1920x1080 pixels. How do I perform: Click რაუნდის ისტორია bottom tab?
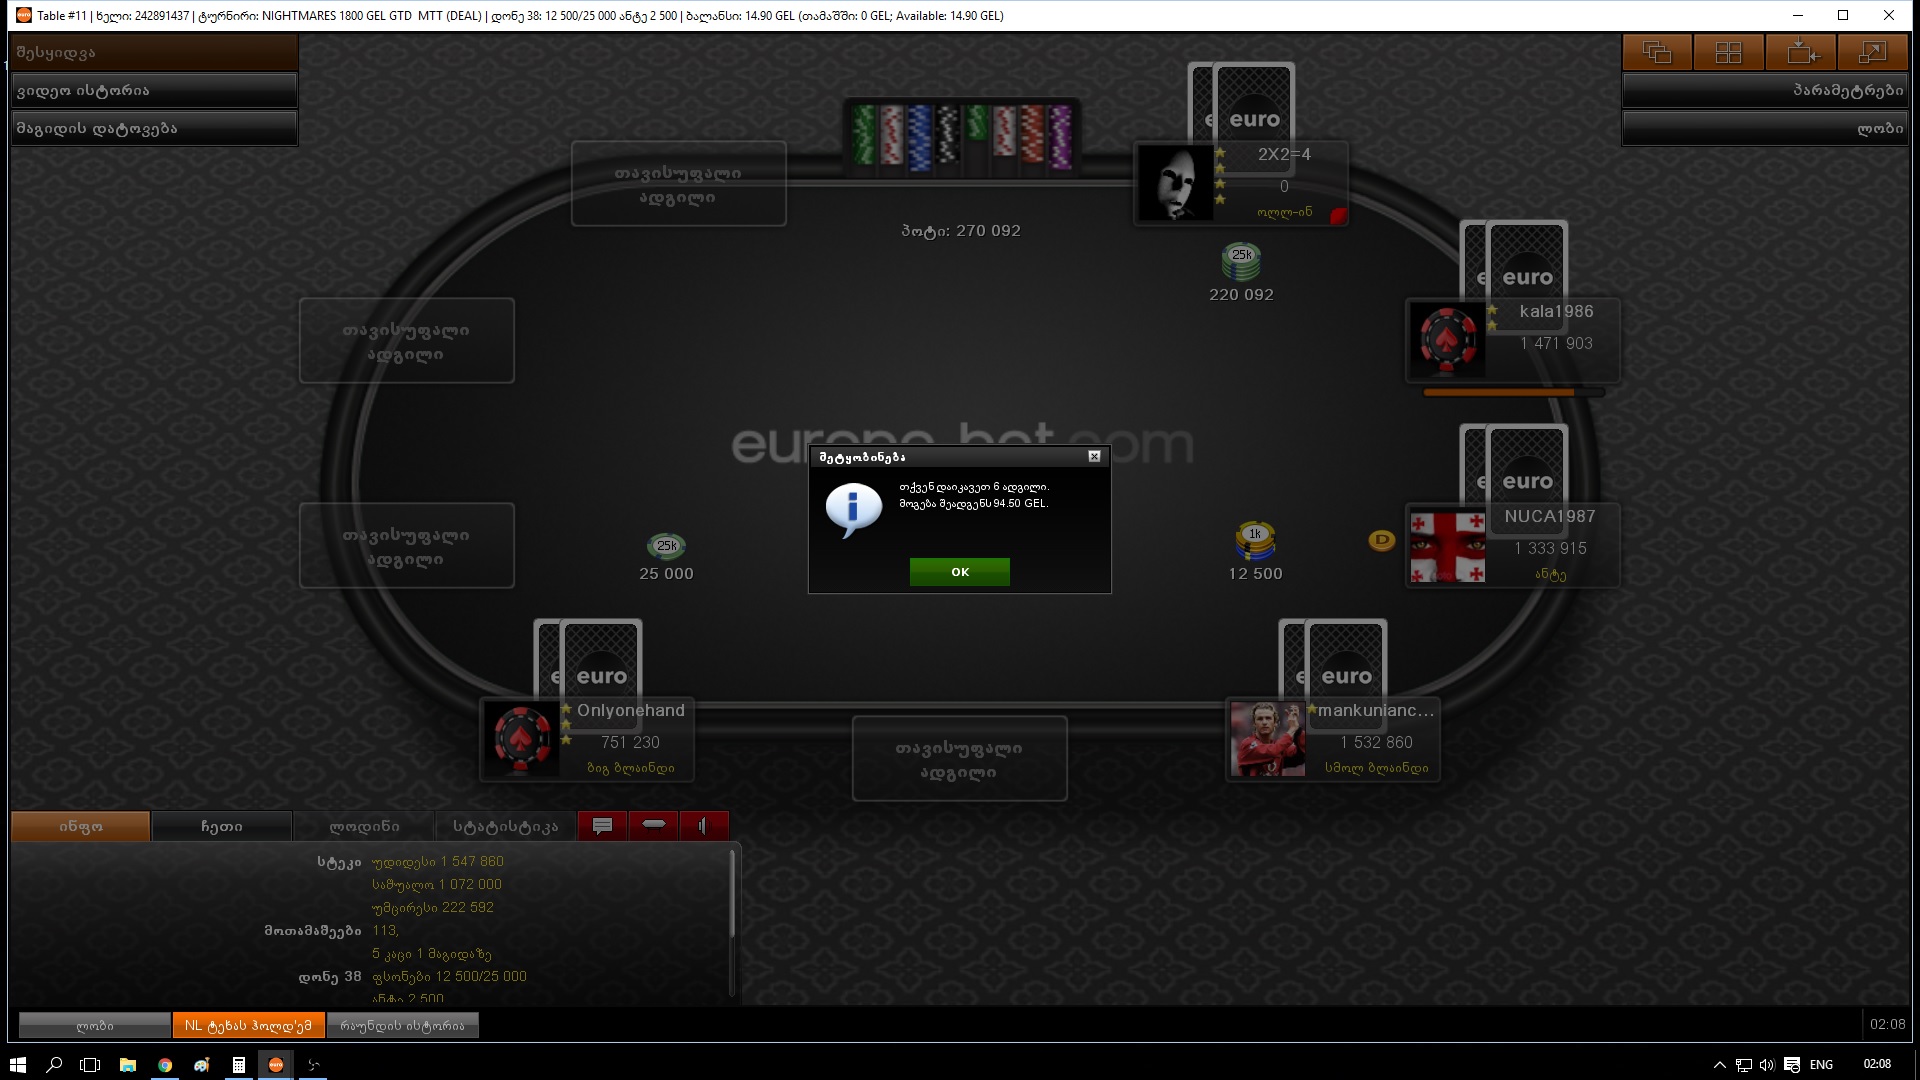[x=402, y=1026]
